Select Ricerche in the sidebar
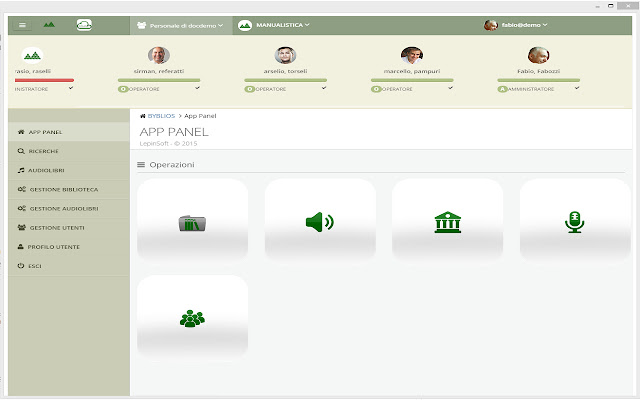This screenshot has width=640, height=400. pyautogui.click(x=44, y=151)
